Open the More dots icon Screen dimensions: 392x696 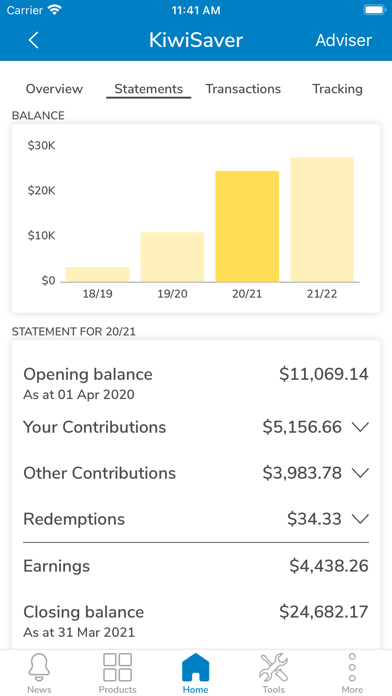pyautogui.click(x=352, y=667)
